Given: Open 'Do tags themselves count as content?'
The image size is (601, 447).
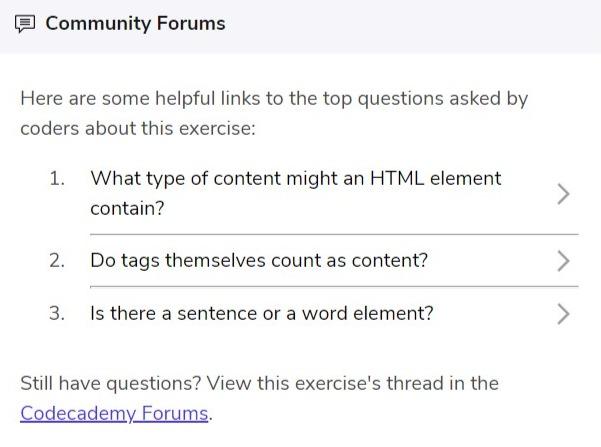Looking at the screenshot, I should tap(259, 261).
